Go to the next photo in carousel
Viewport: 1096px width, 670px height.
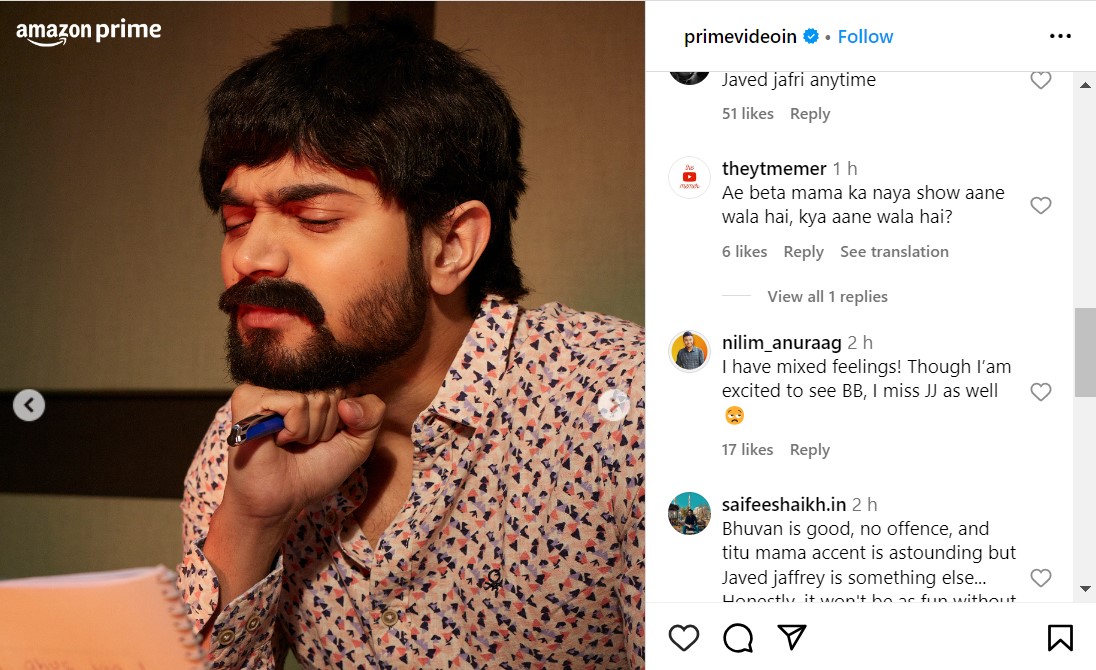[x=614, y=405]
